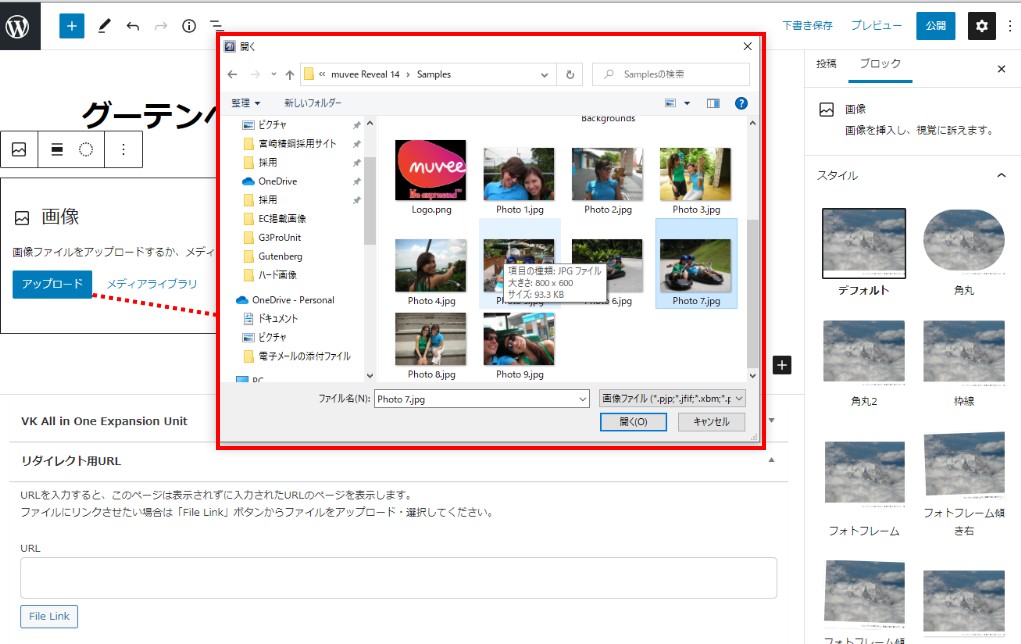Click the block alignment icon in the toolbar
The image size is (1021, 644).
[57, 150]
